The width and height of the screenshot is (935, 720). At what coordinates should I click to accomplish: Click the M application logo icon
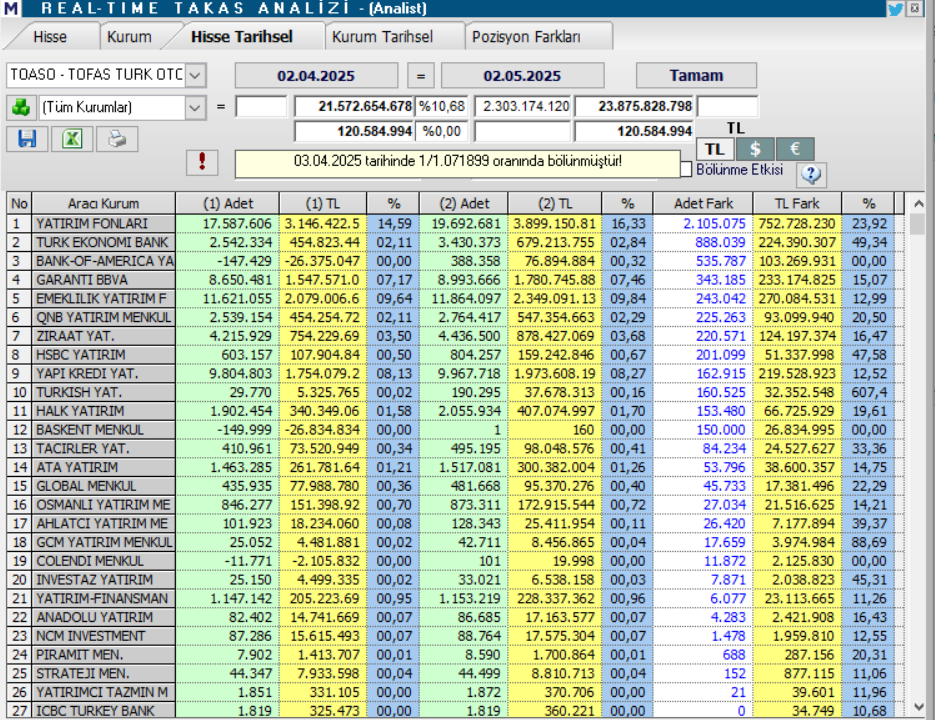(x=11, y=8)
